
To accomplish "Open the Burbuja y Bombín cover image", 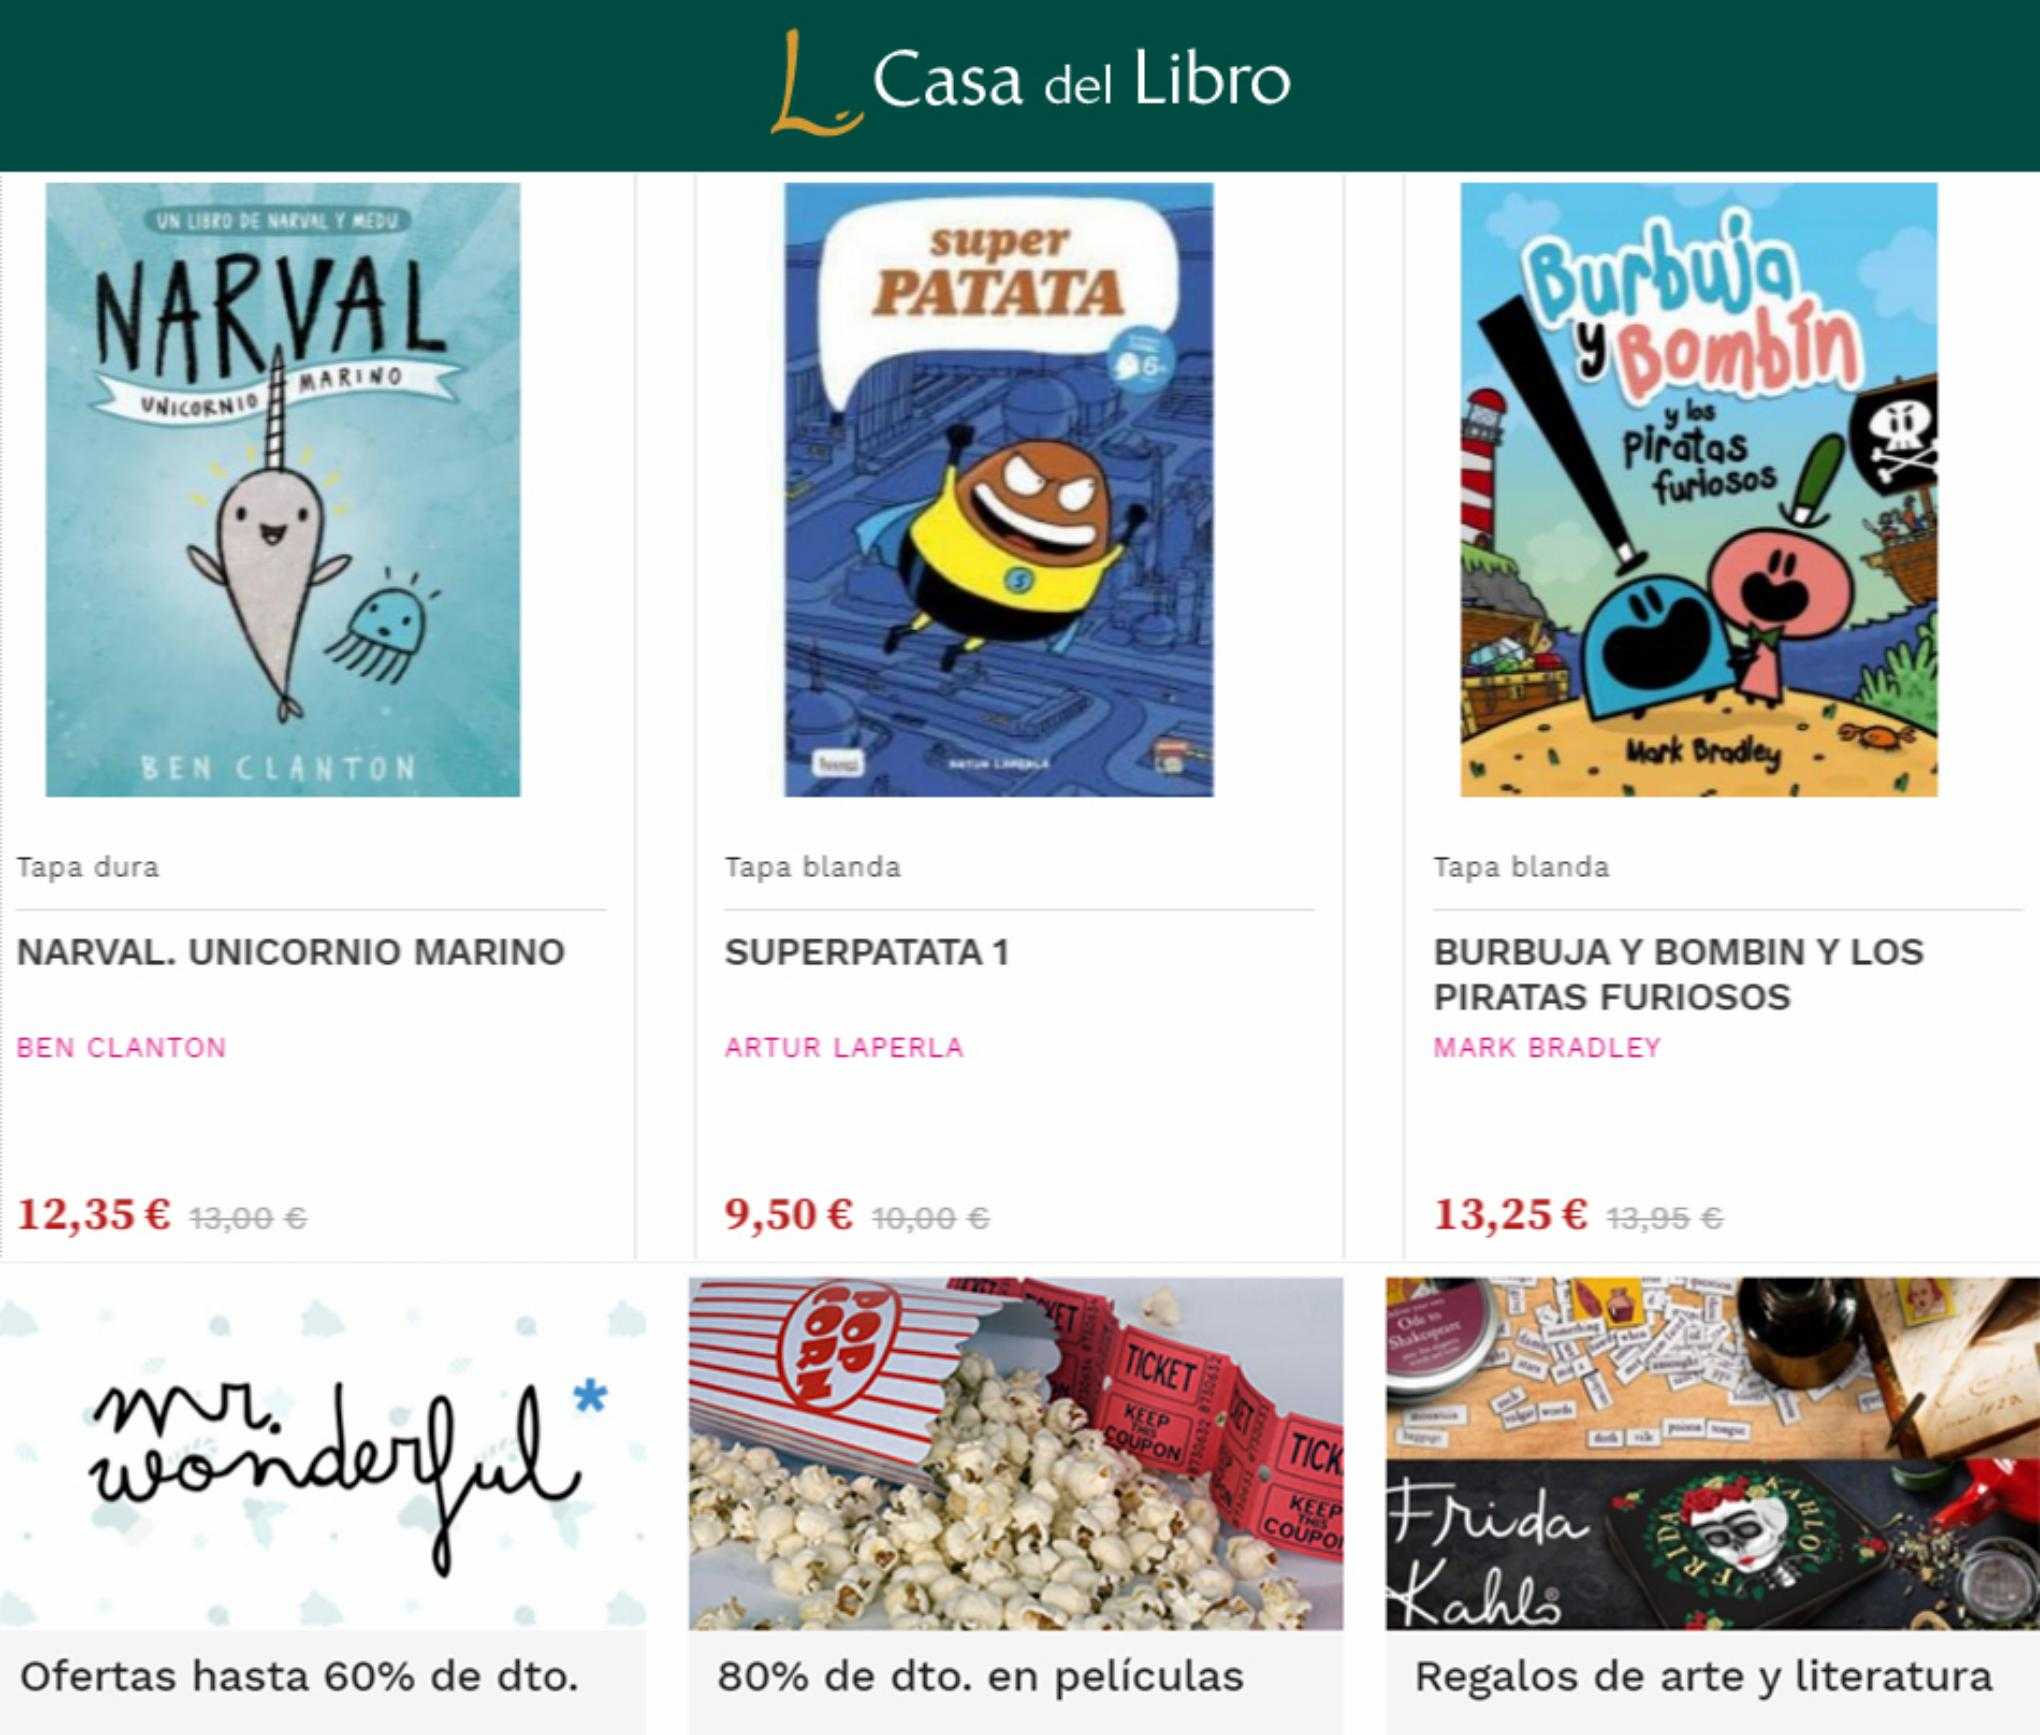I will [1699, 489].
